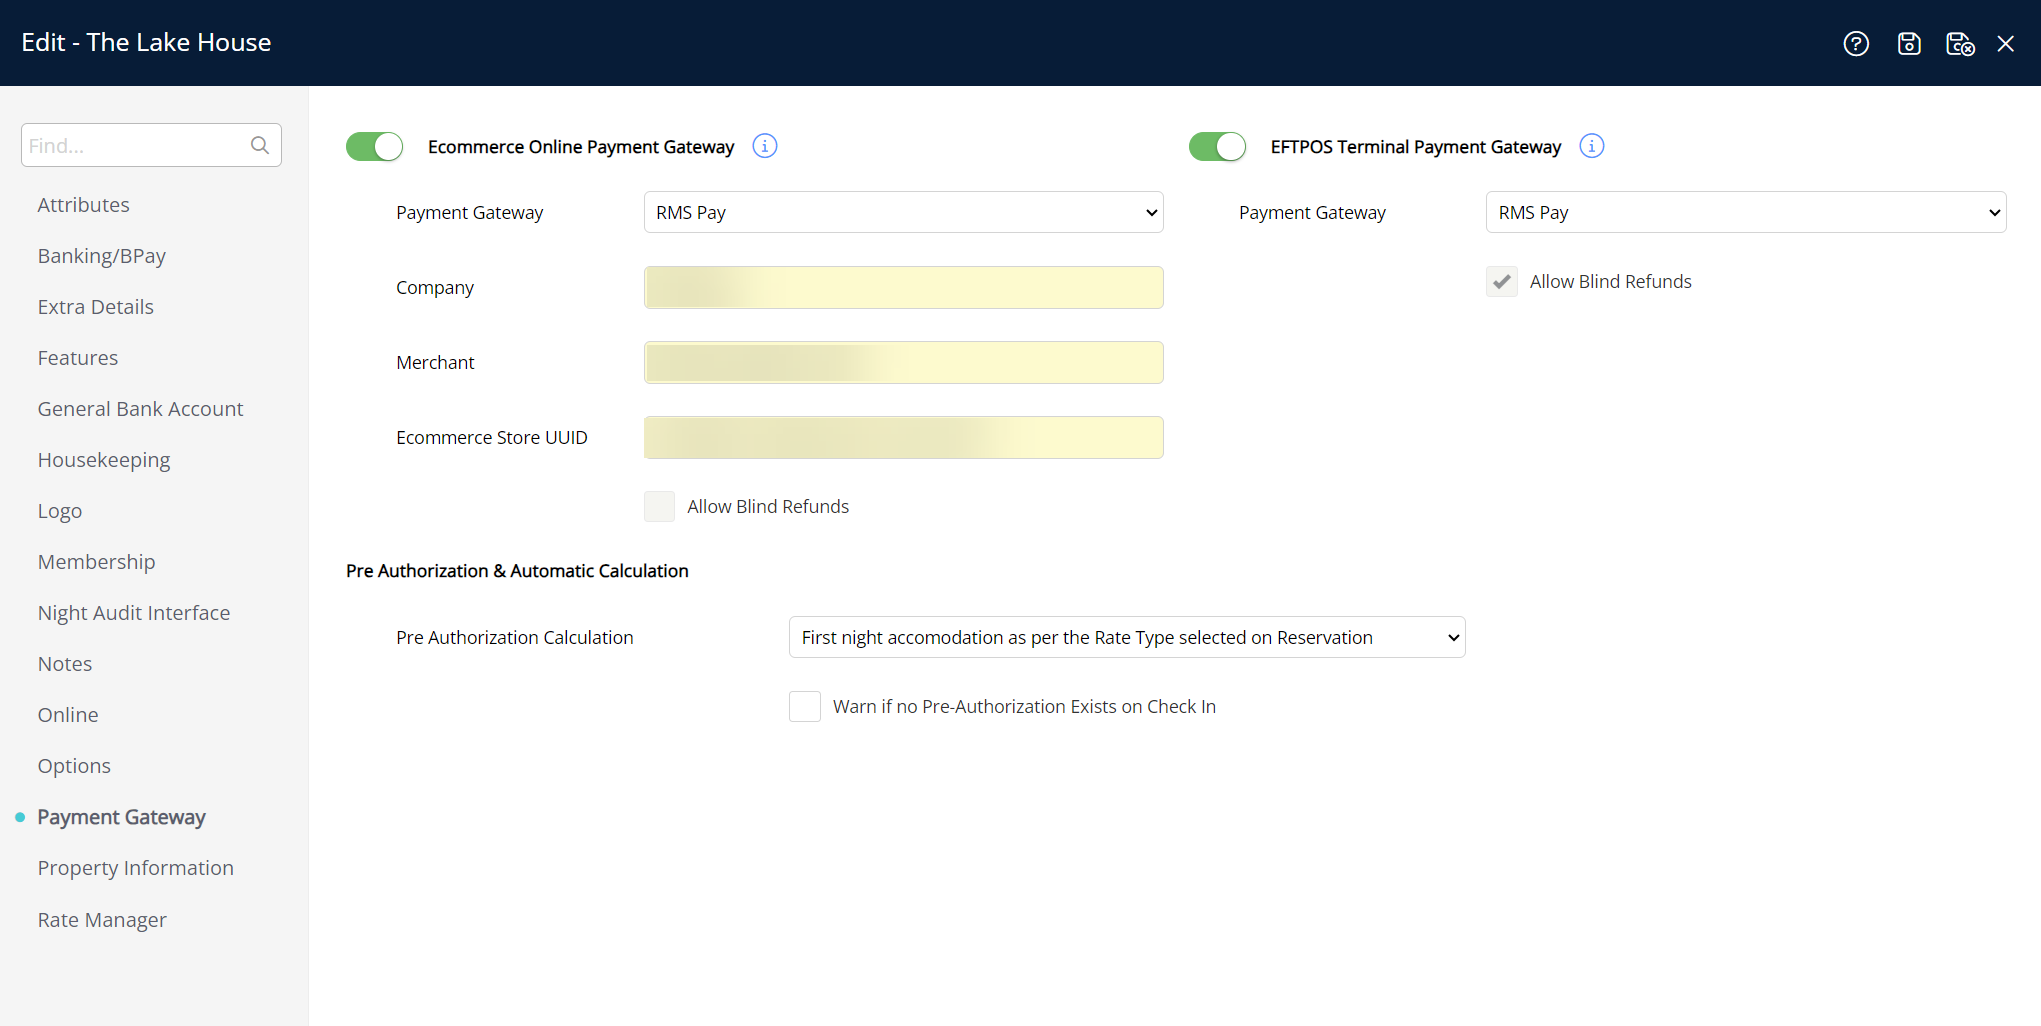
Task: Open info icon for Ecommerce Online Payment Gateway
Action: pyautogui.click(x=765, y=146)
